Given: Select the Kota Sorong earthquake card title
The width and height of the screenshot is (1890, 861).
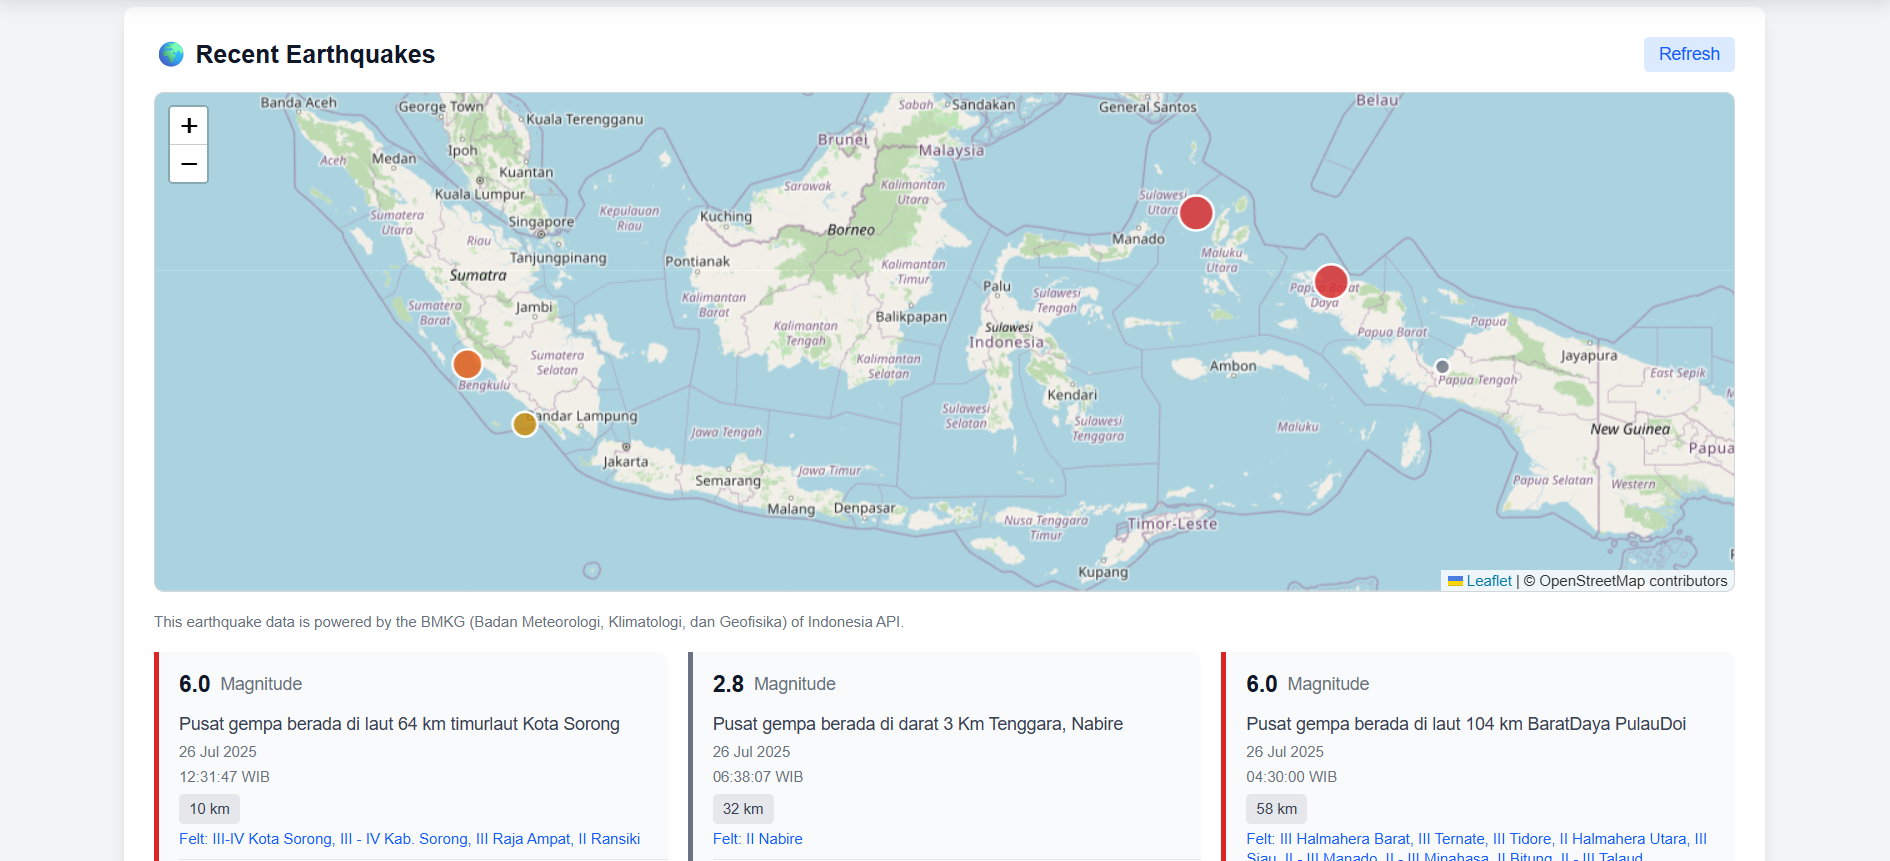Looking at the screenshot, I should click(399, 724).
